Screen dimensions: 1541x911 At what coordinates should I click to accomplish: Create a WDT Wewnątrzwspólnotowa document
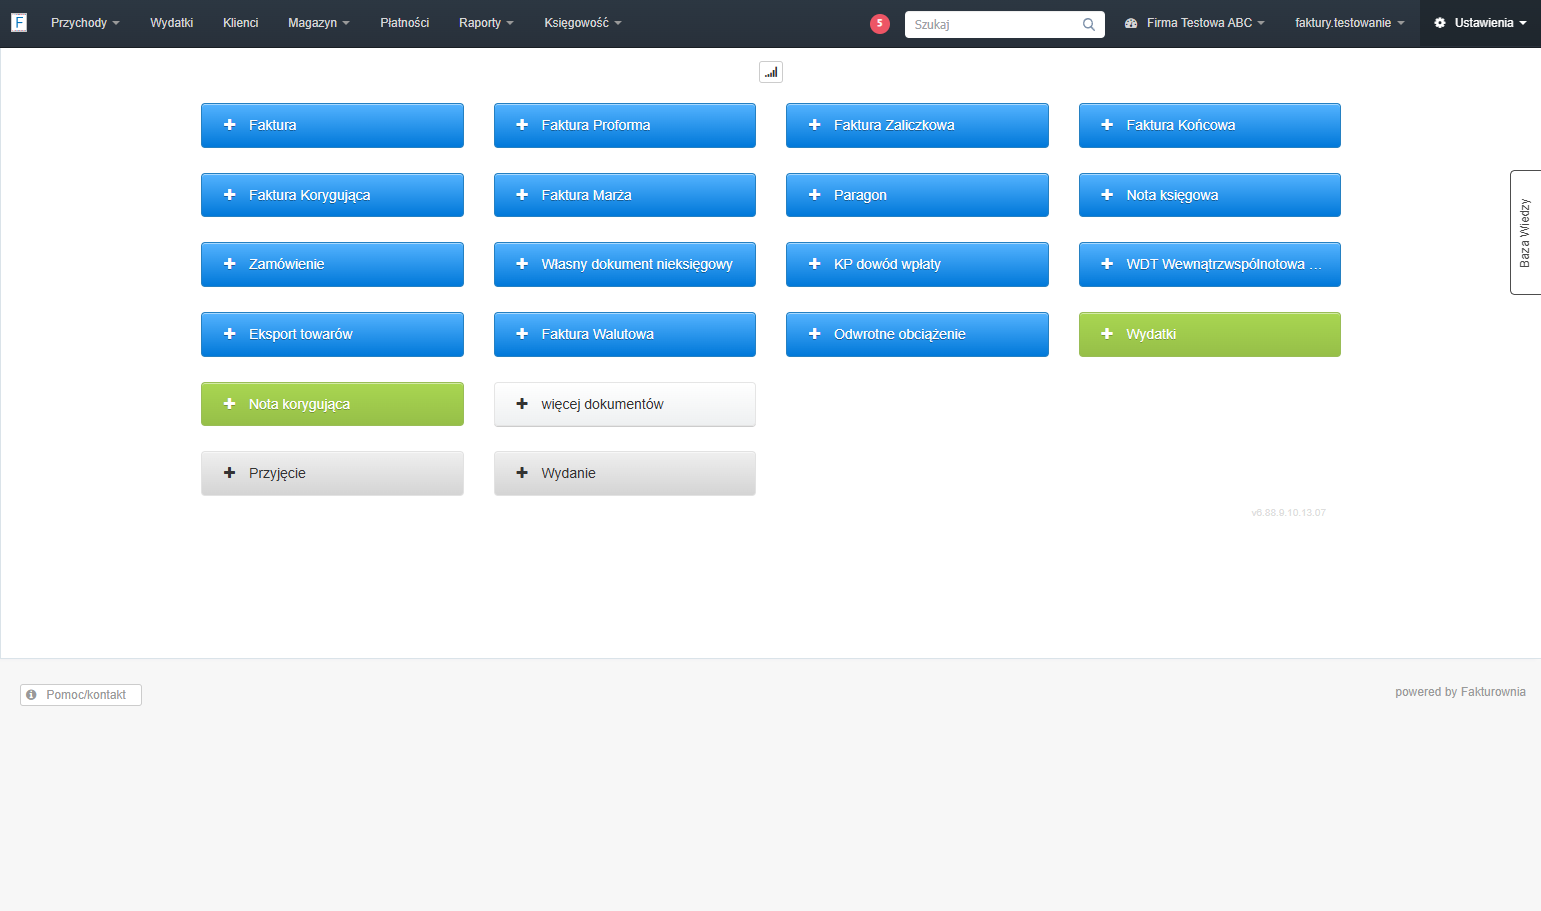click(1210, 264)
